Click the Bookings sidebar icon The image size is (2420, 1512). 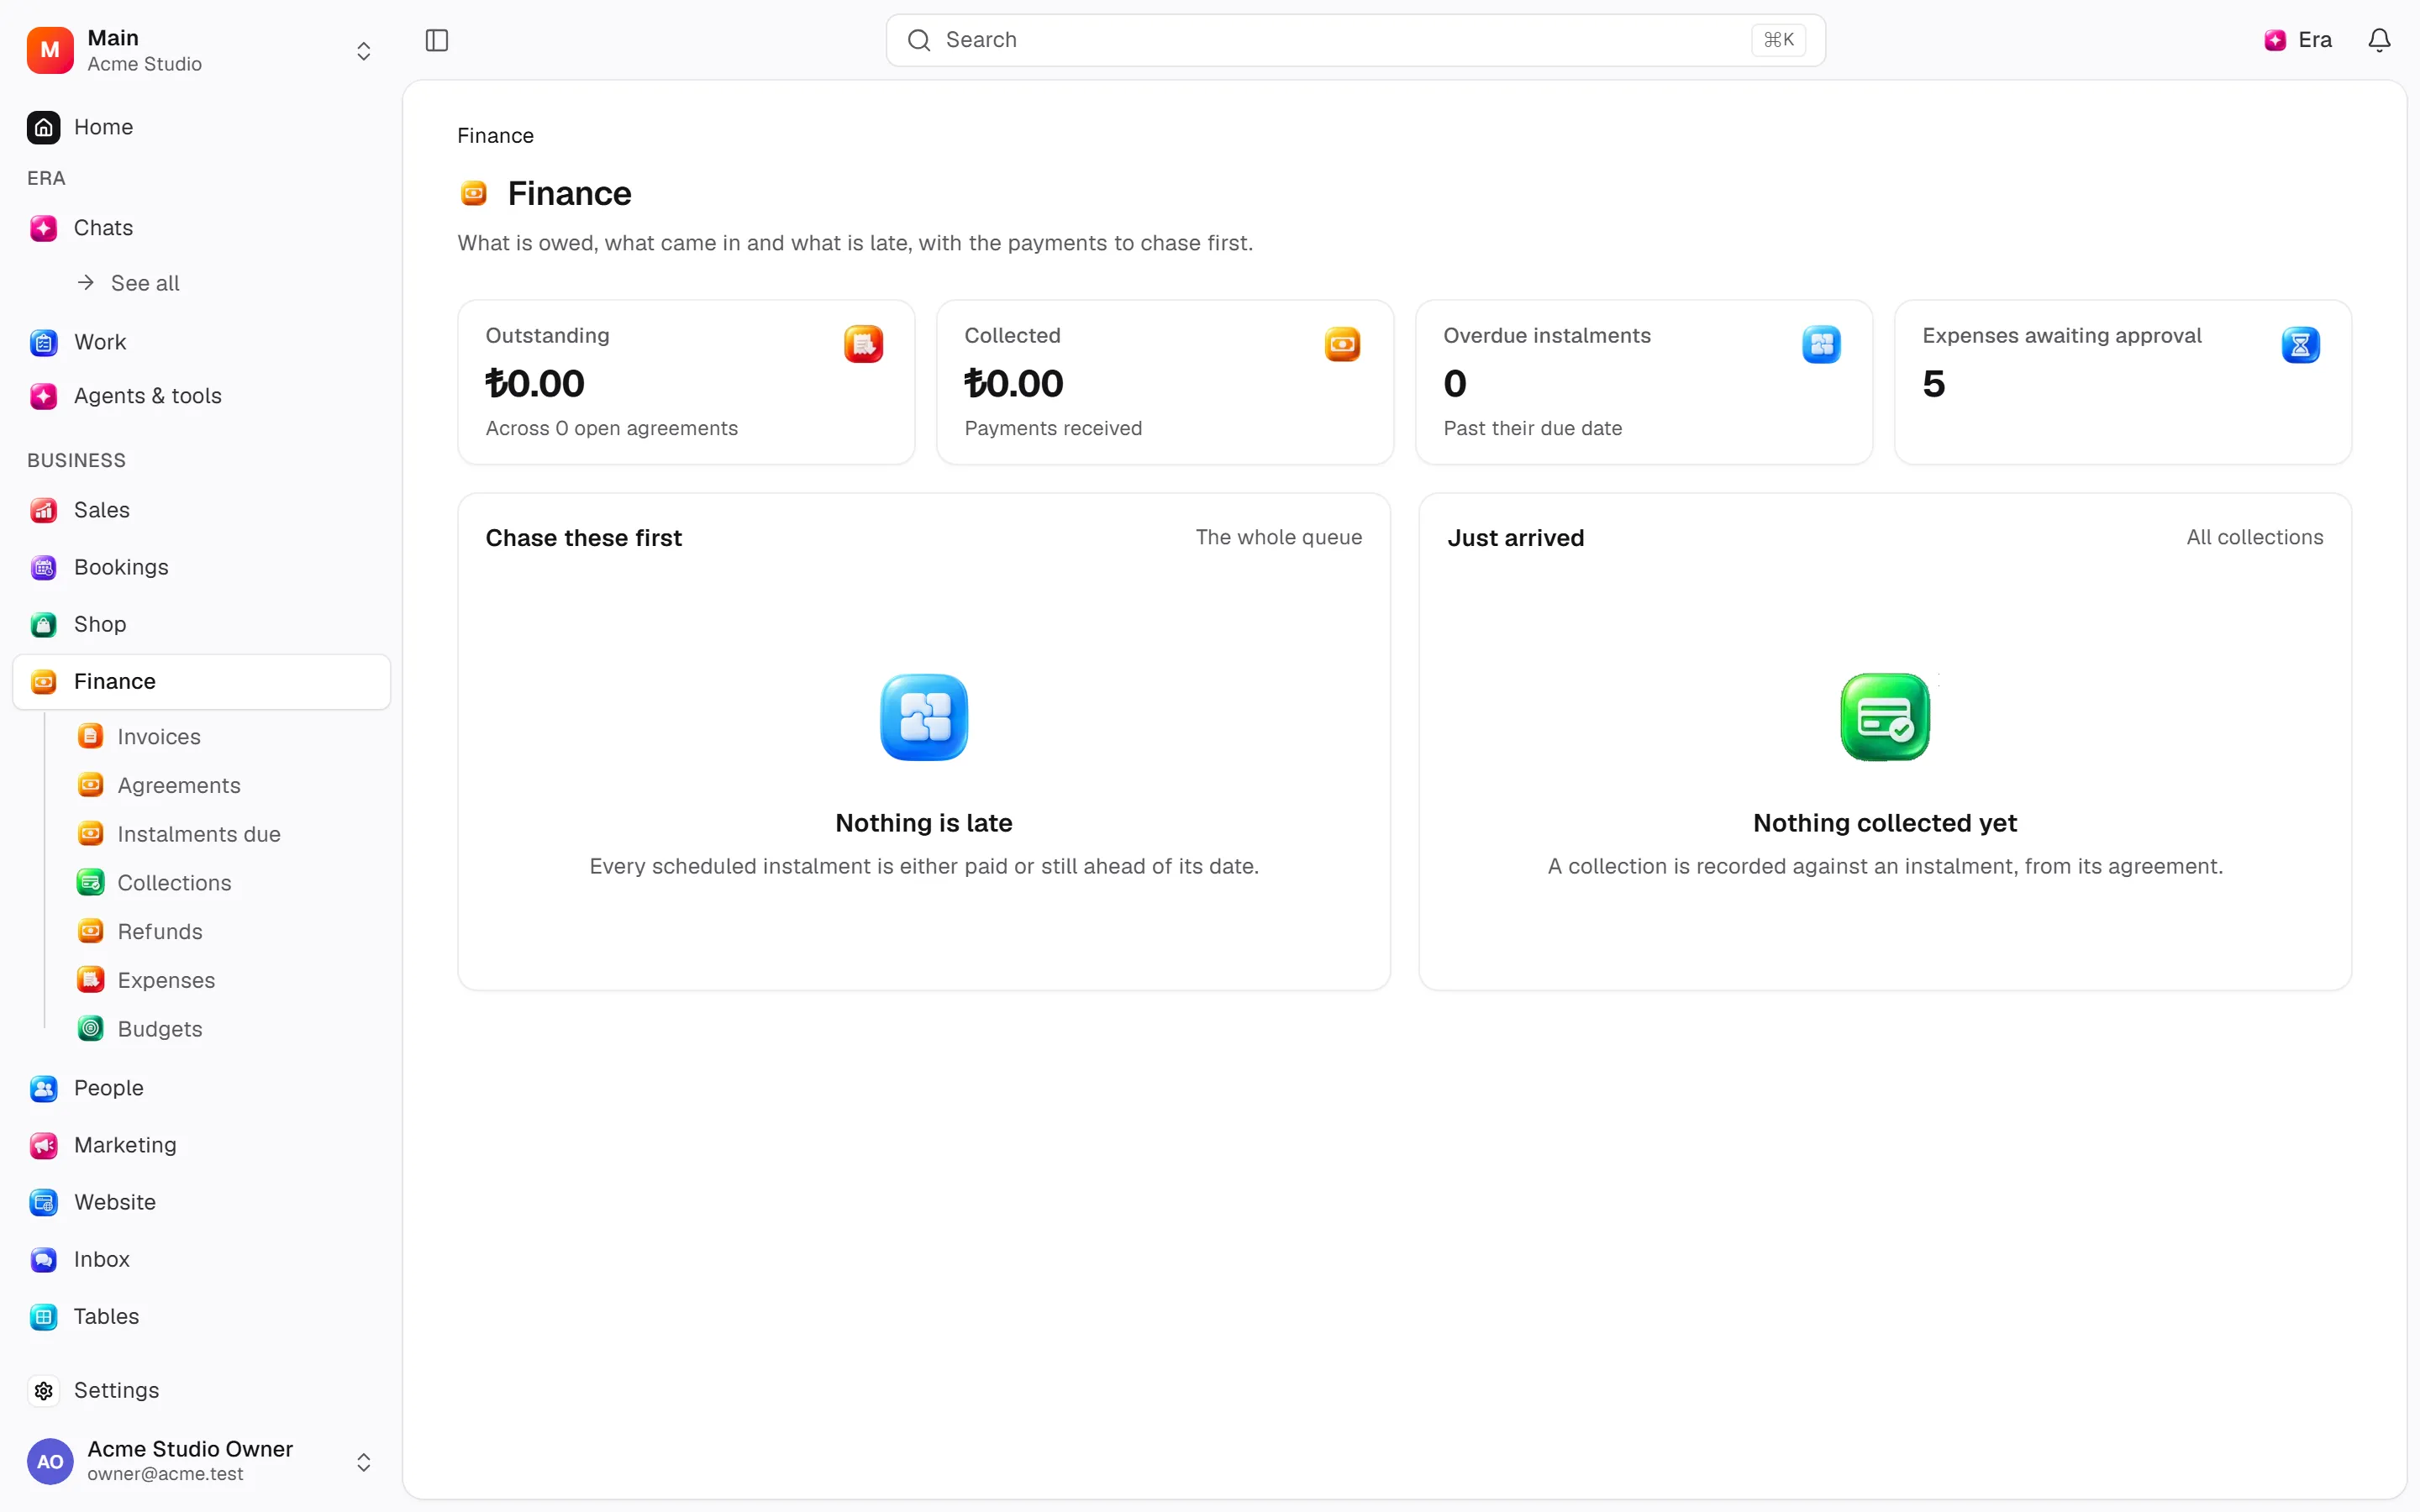tap(44, 567)
